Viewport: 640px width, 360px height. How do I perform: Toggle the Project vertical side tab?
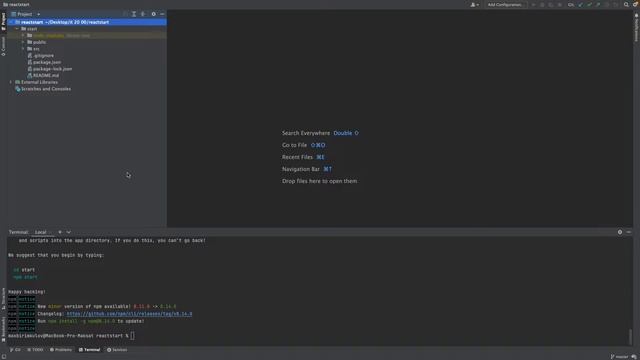(4, 21)
